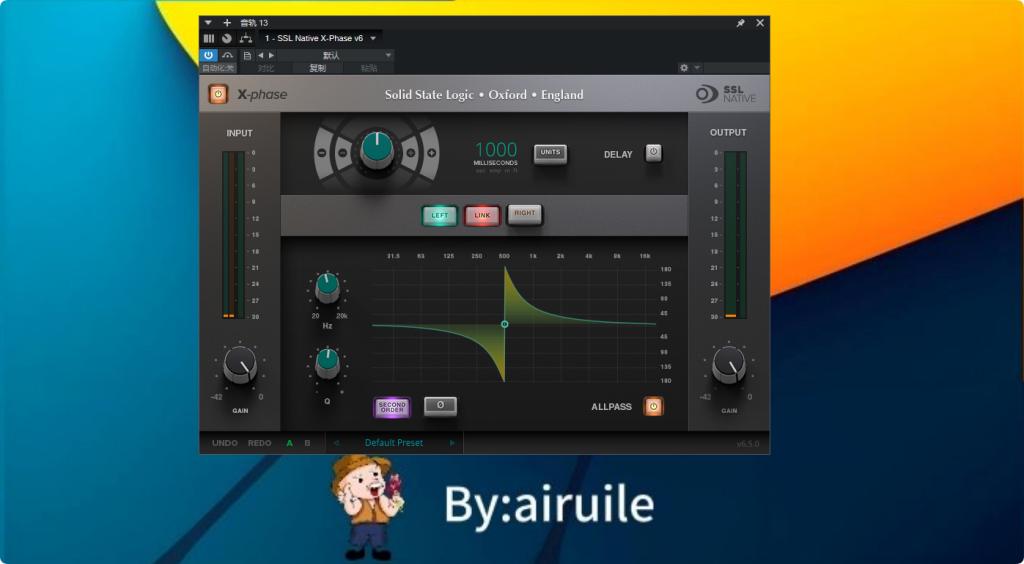Toggle the X-phase plugin power button
This screenshot has height=564, width=1024.
[218, 94]
